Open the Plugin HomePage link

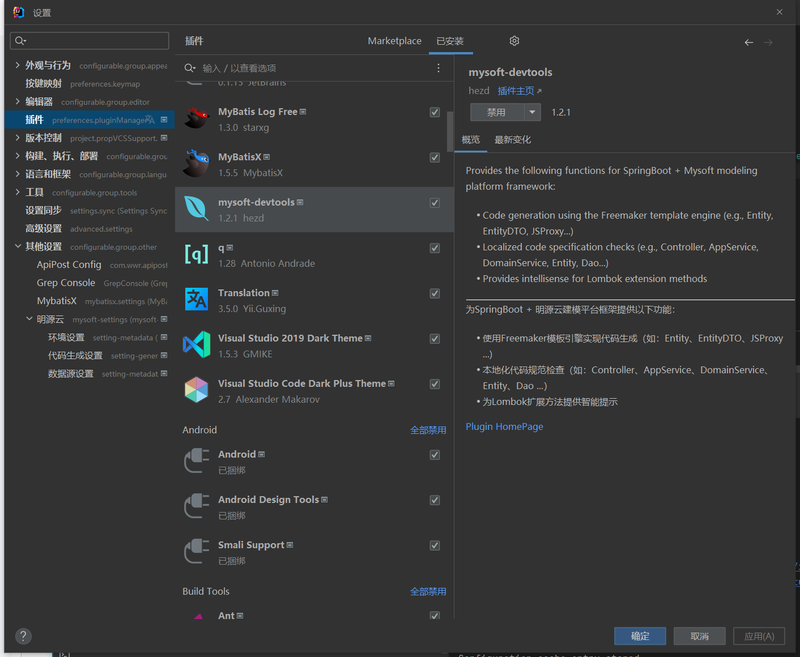coord(504,426)
